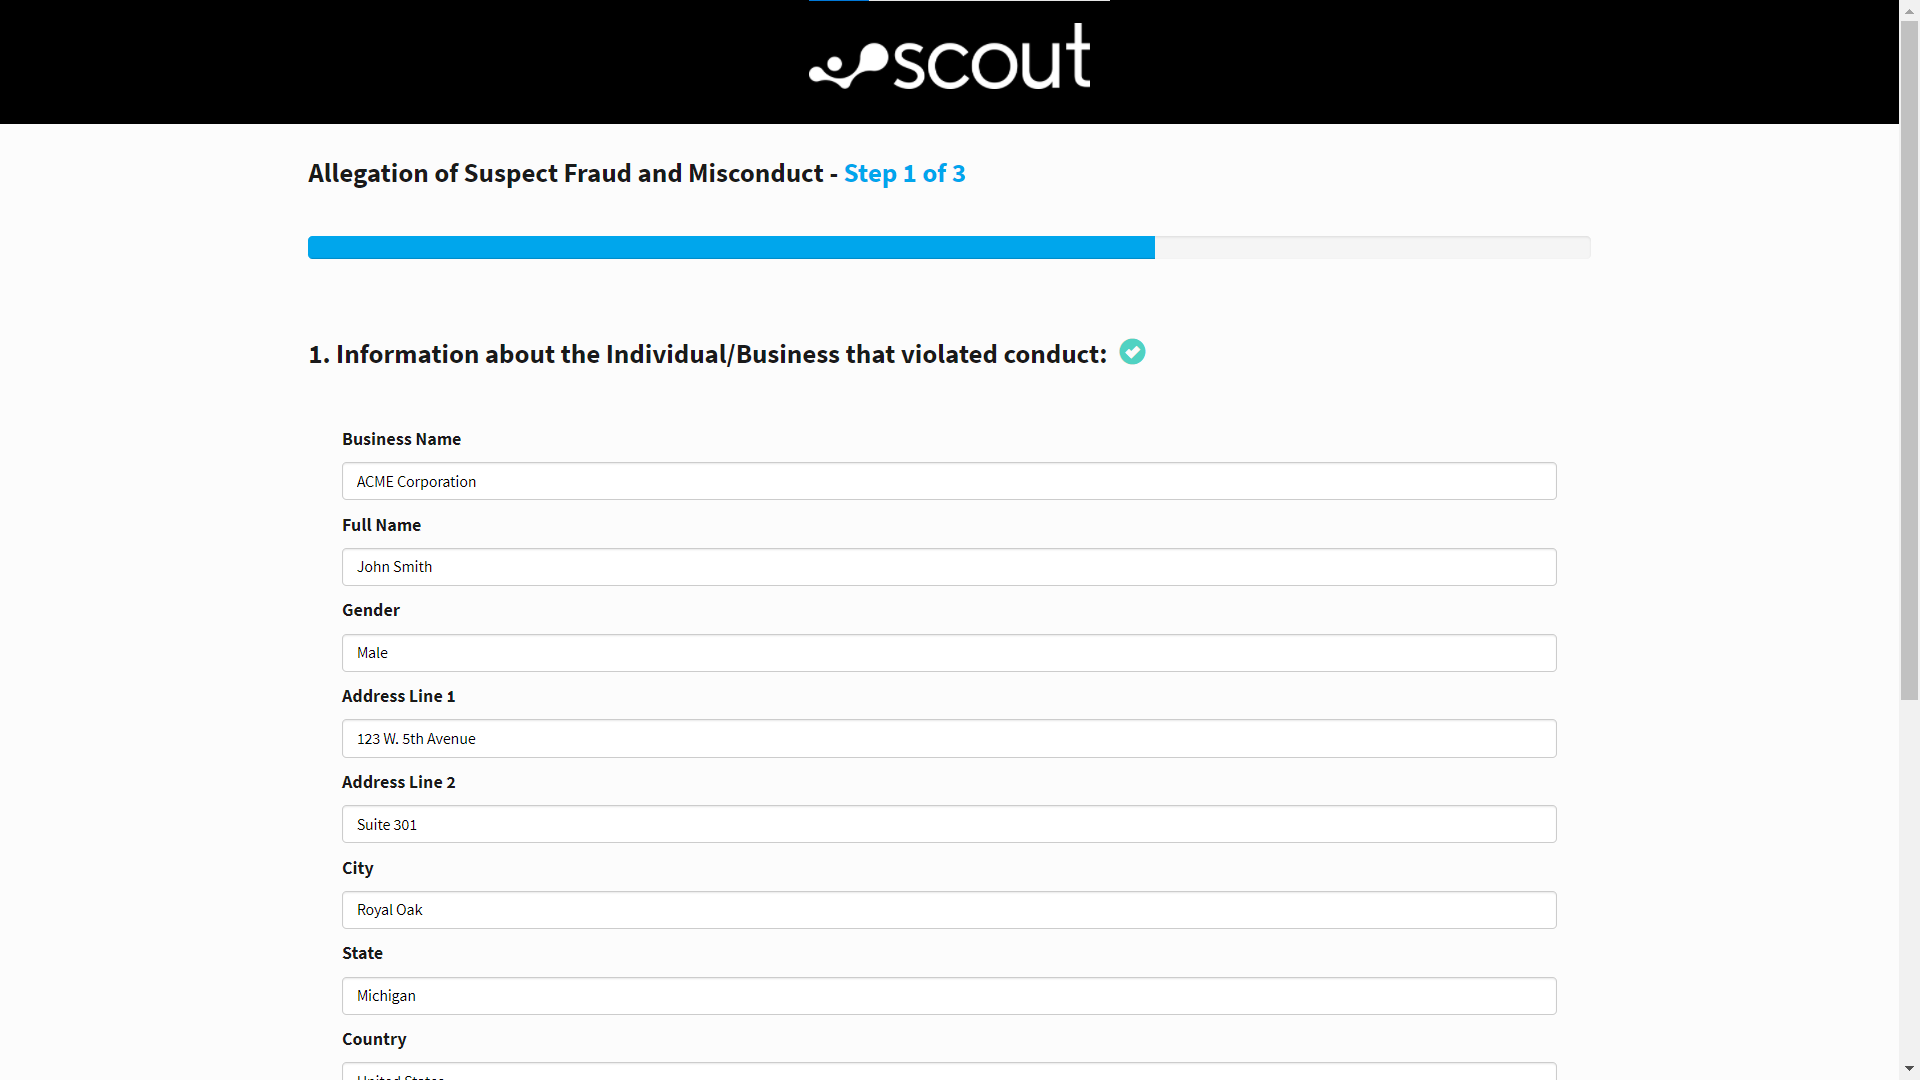Select the State field showing Michigan
Viewport: 1920px width, 1080px height.
point(949,996)
